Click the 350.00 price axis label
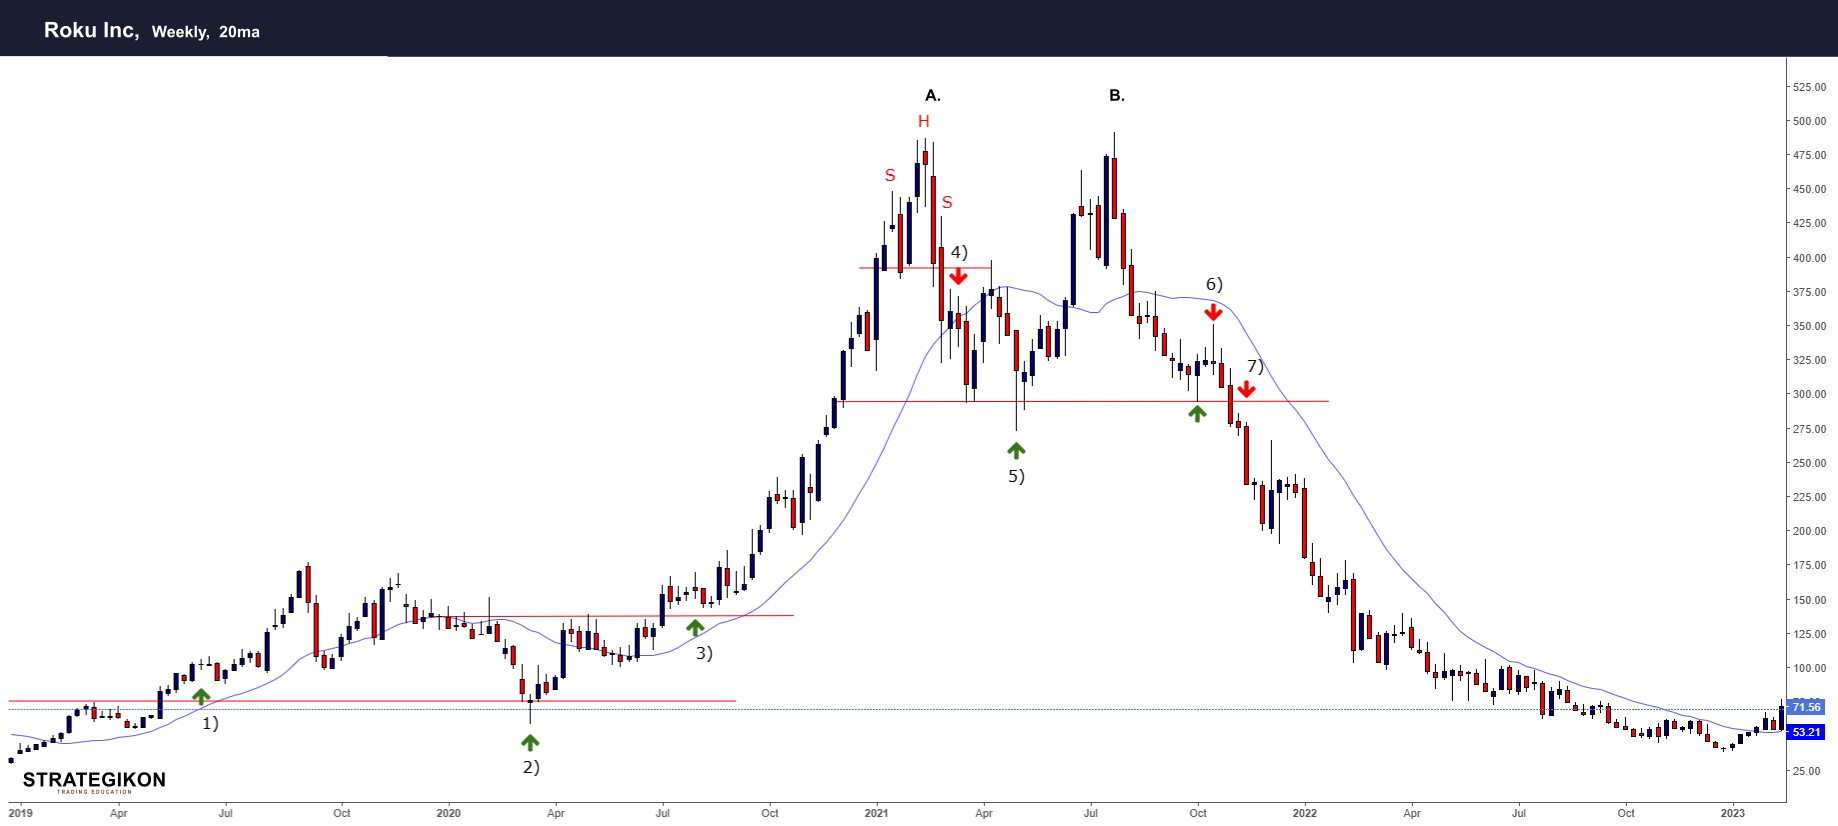Image resolution: width=1838 pixels, height=826 pixels. (1809, 326)
